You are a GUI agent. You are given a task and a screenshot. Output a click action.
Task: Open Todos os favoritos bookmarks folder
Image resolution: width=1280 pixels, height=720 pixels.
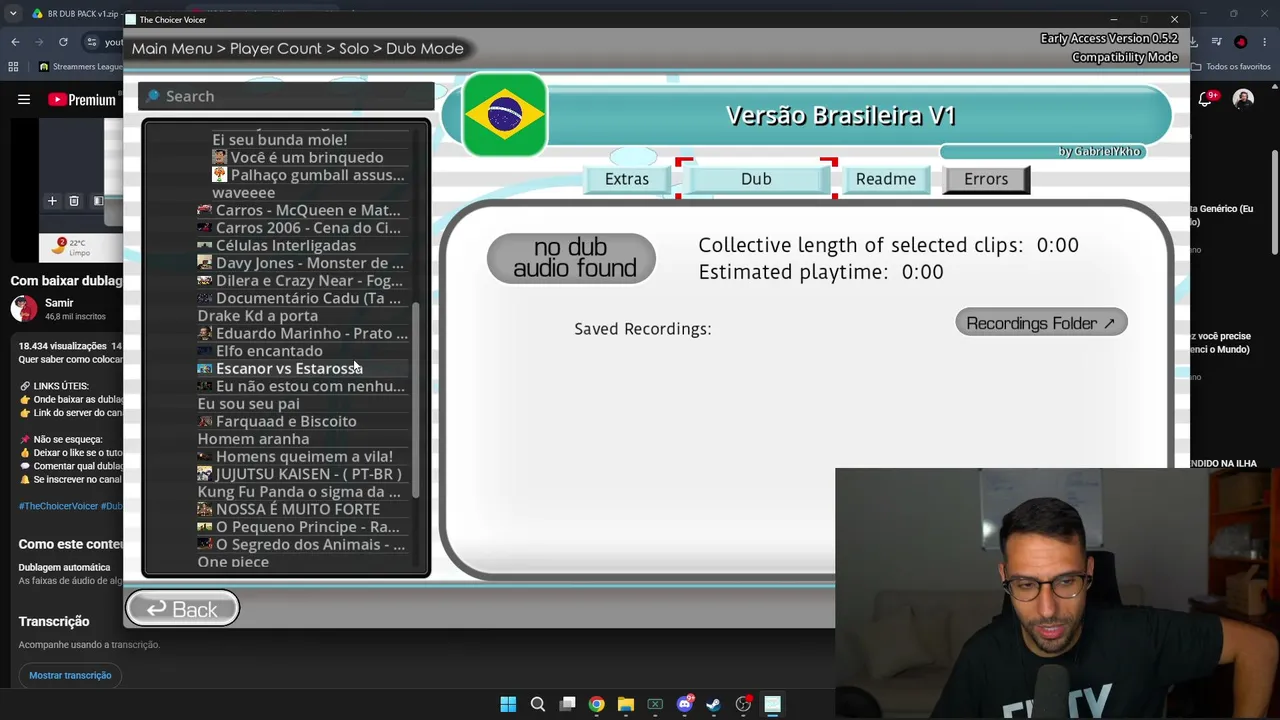click(1230, 67)
